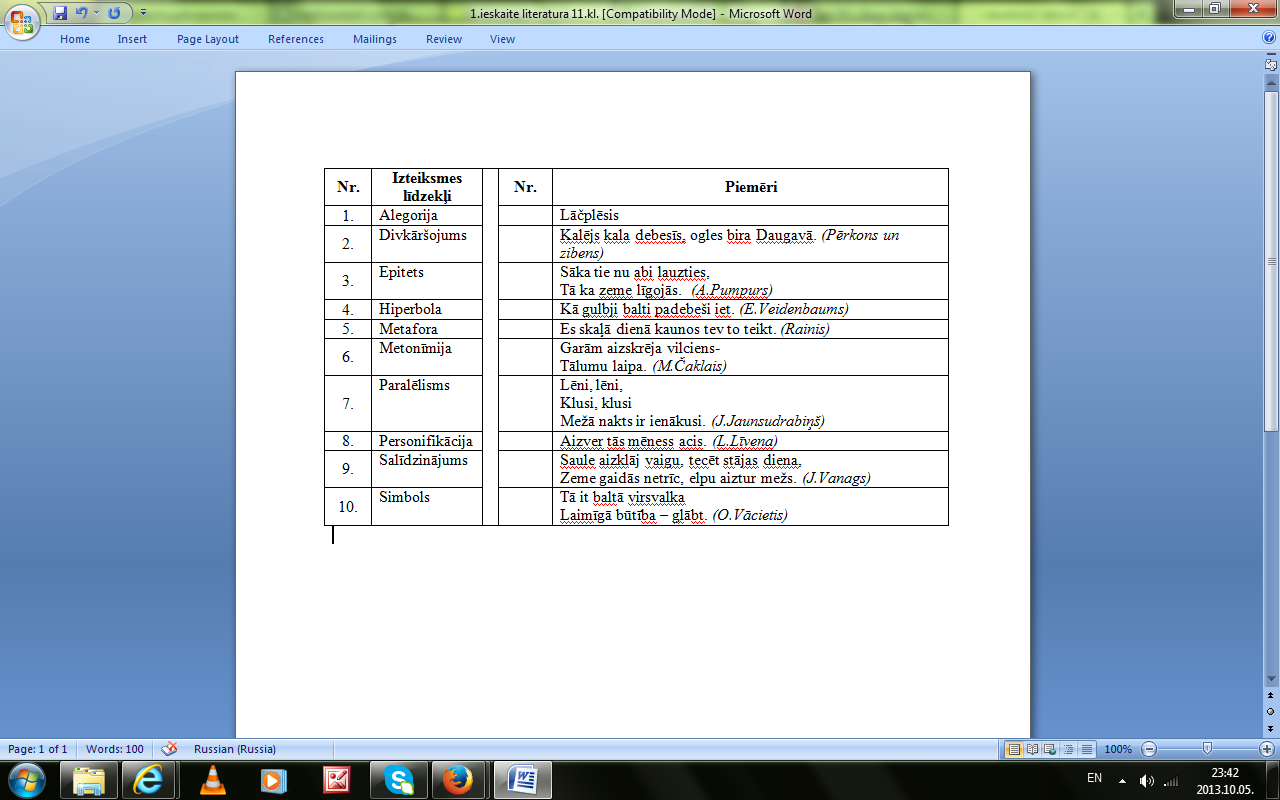Launch Internet Explorer from taskbar
1280x800 pixels.
point(148,779)
